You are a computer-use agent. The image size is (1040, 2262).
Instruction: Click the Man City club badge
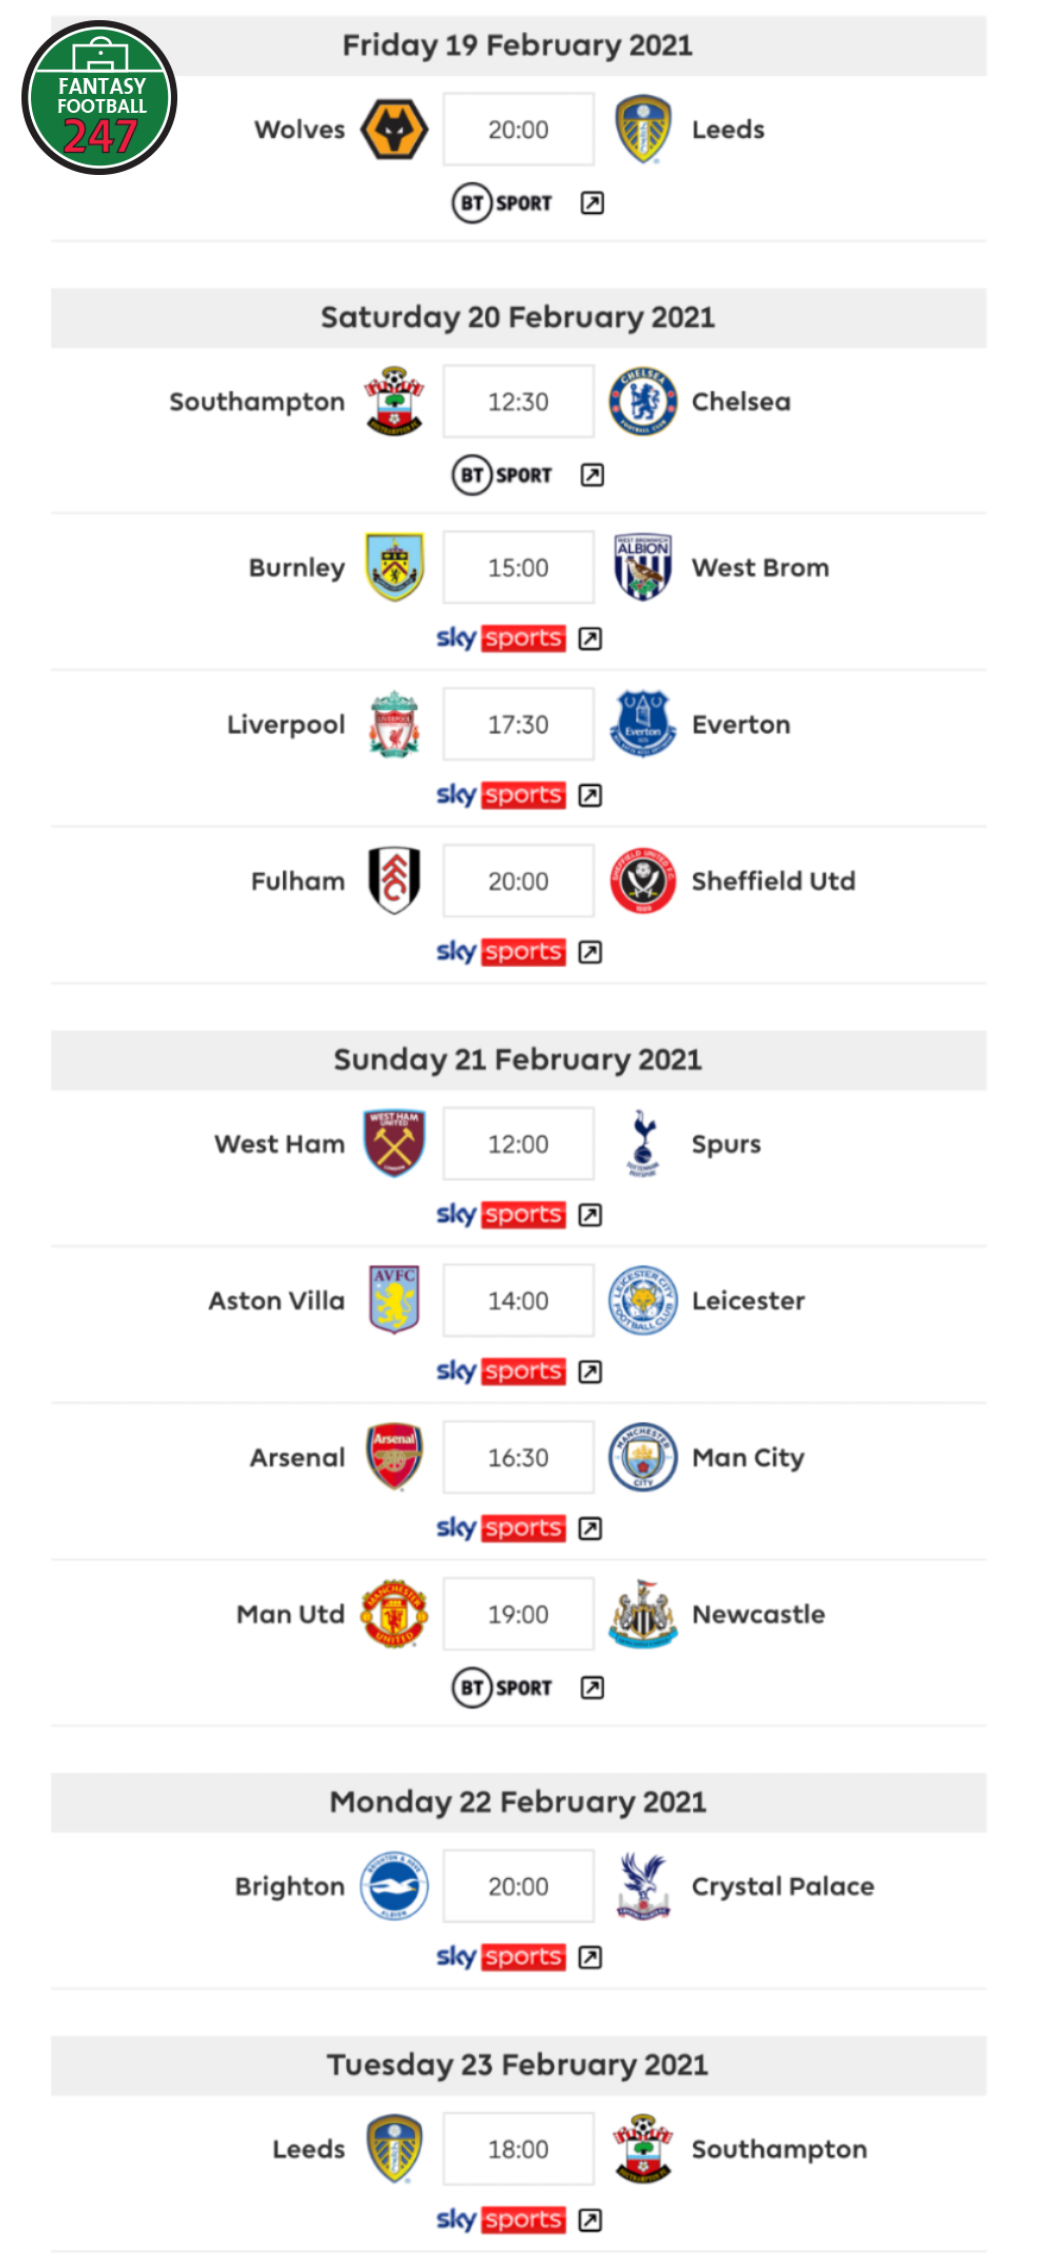(x=643, y=1457)
